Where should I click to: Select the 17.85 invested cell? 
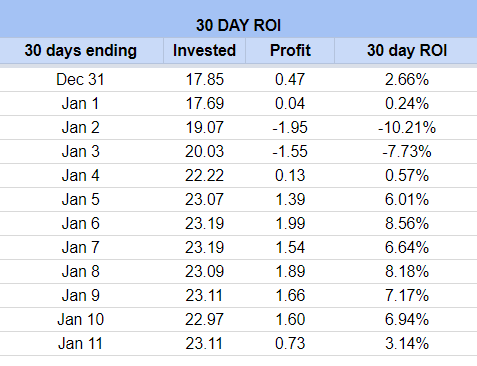coord(204,80)
